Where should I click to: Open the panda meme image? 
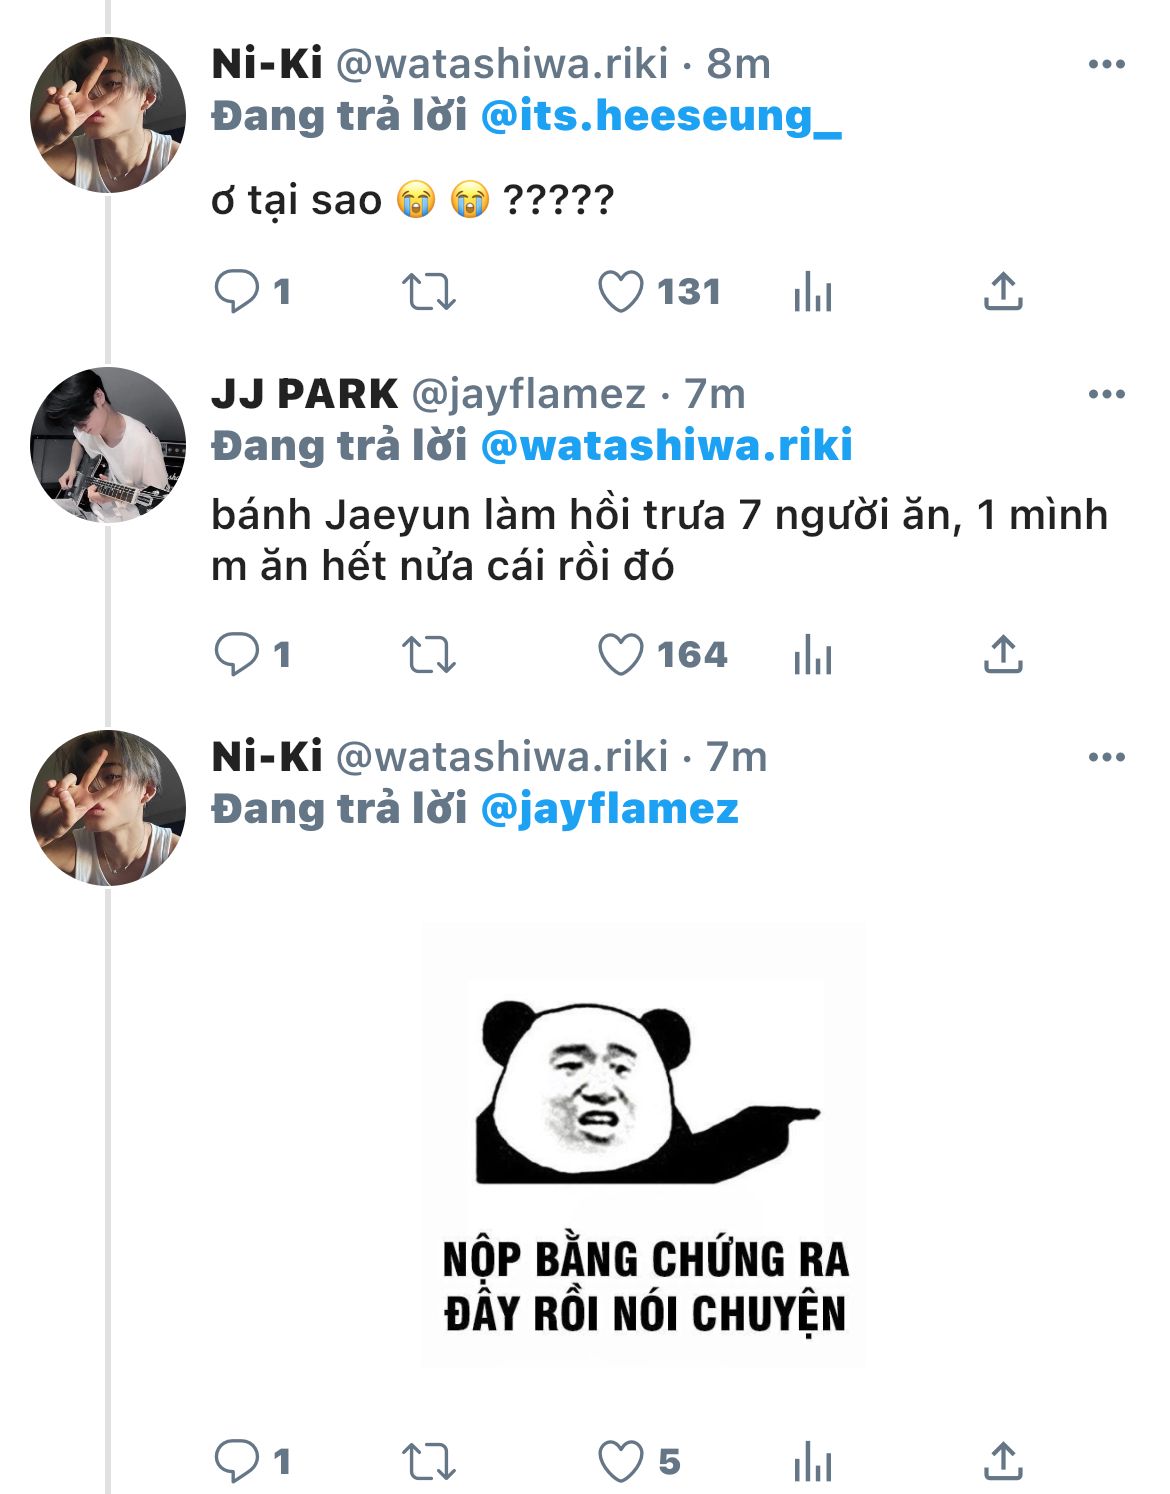(644, 1145)
